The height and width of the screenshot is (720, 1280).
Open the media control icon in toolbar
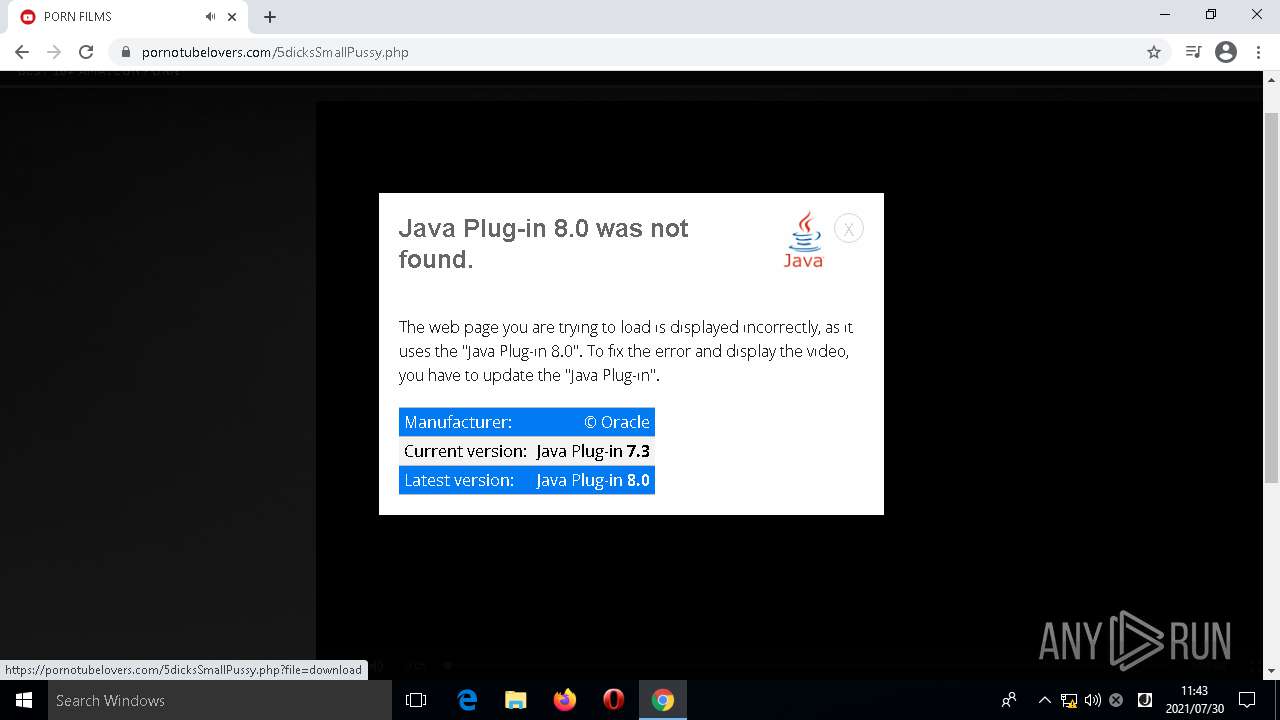[x=1193, y=52]
